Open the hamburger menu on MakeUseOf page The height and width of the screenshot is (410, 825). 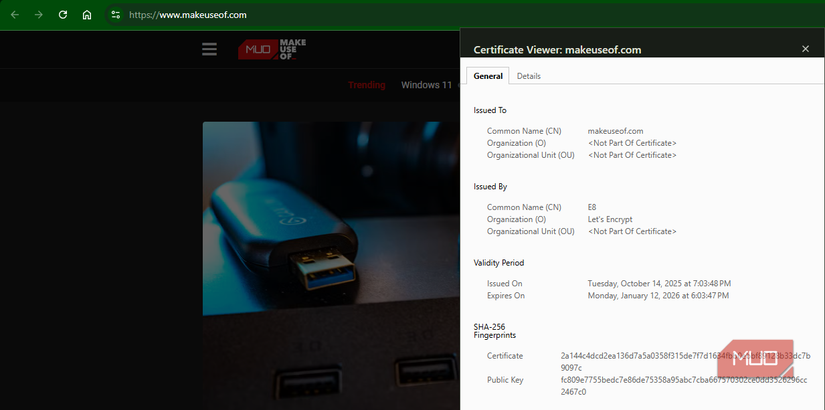coord(209,49)
